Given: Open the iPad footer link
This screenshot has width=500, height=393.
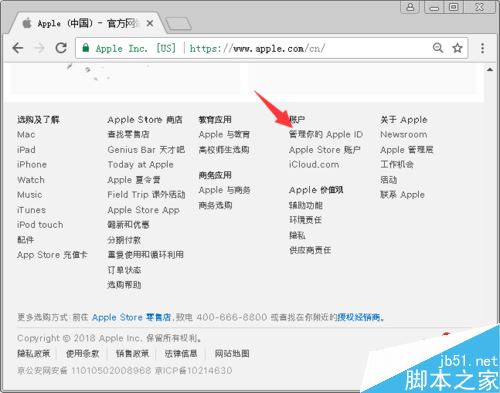Looking at the screenshot, I should pyautogui.click(x=26, y=150).
